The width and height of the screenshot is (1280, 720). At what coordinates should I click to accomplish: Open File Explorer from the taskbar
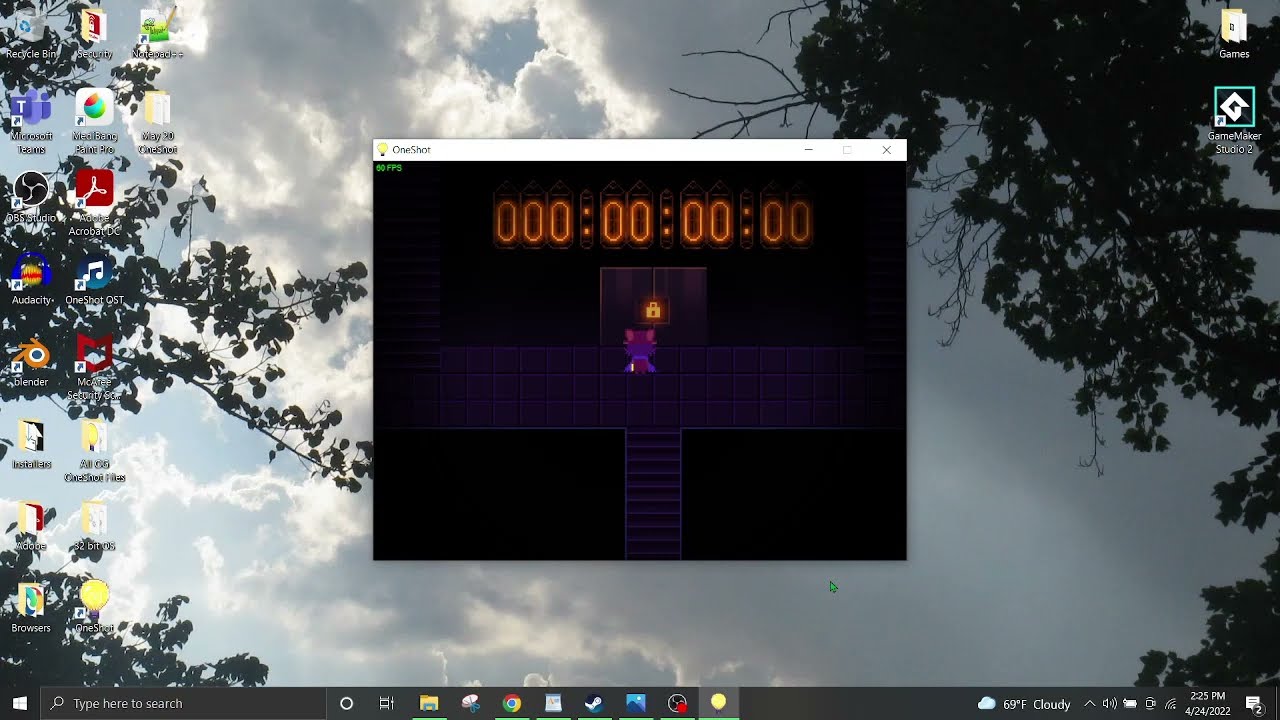(429, 703)
